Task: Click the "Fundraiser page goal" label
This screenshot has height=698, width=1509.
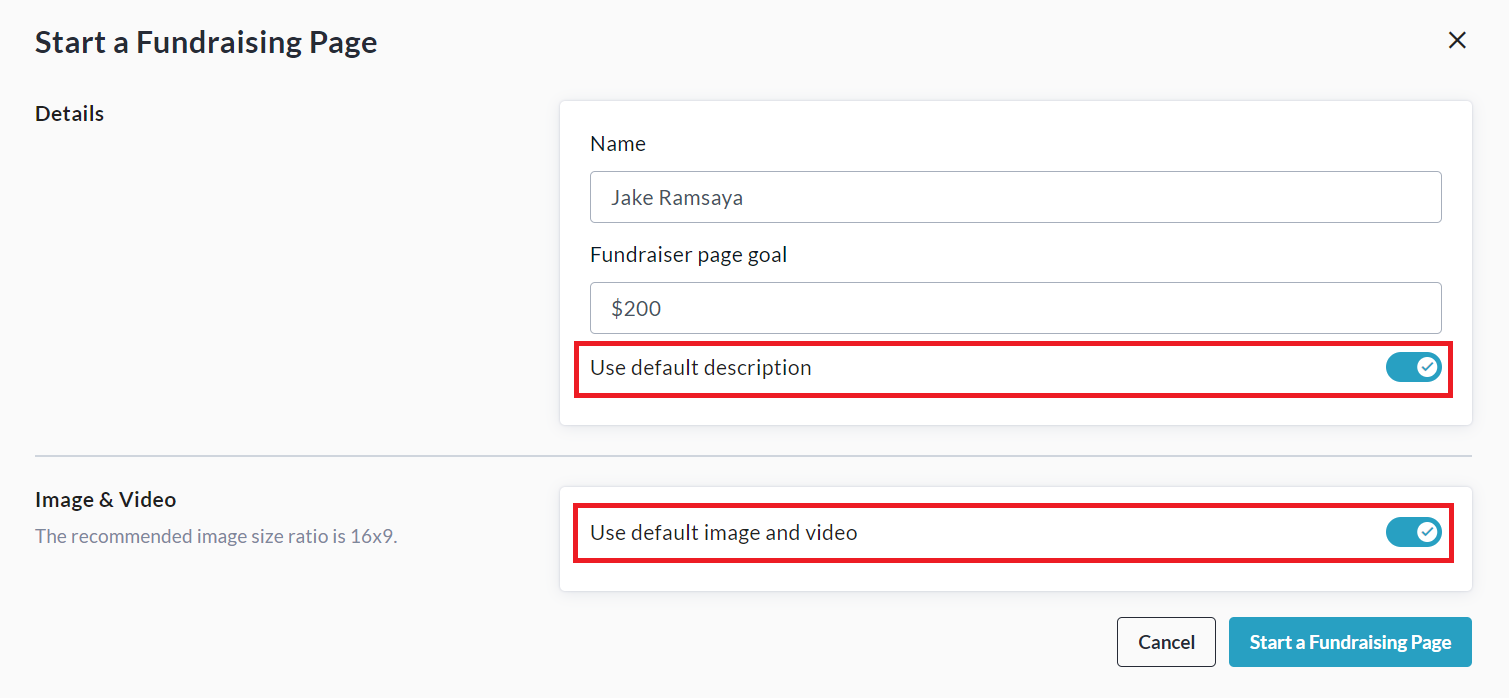Action: click(688, 255)
